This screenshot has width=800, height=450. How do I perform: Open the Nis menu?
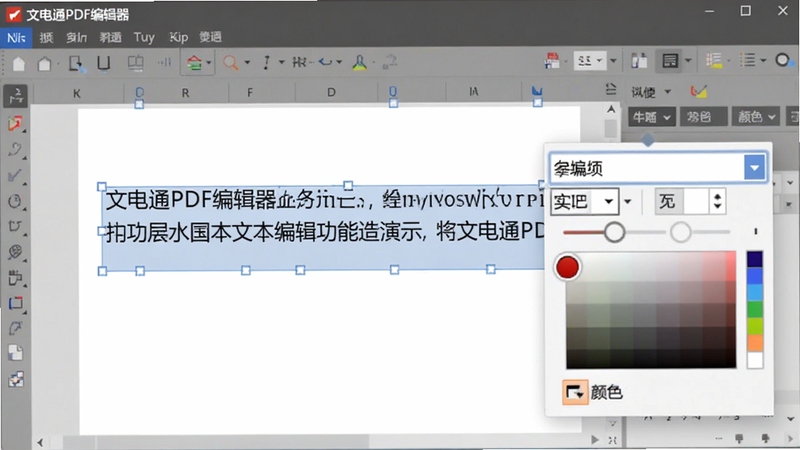click(16, 37)
